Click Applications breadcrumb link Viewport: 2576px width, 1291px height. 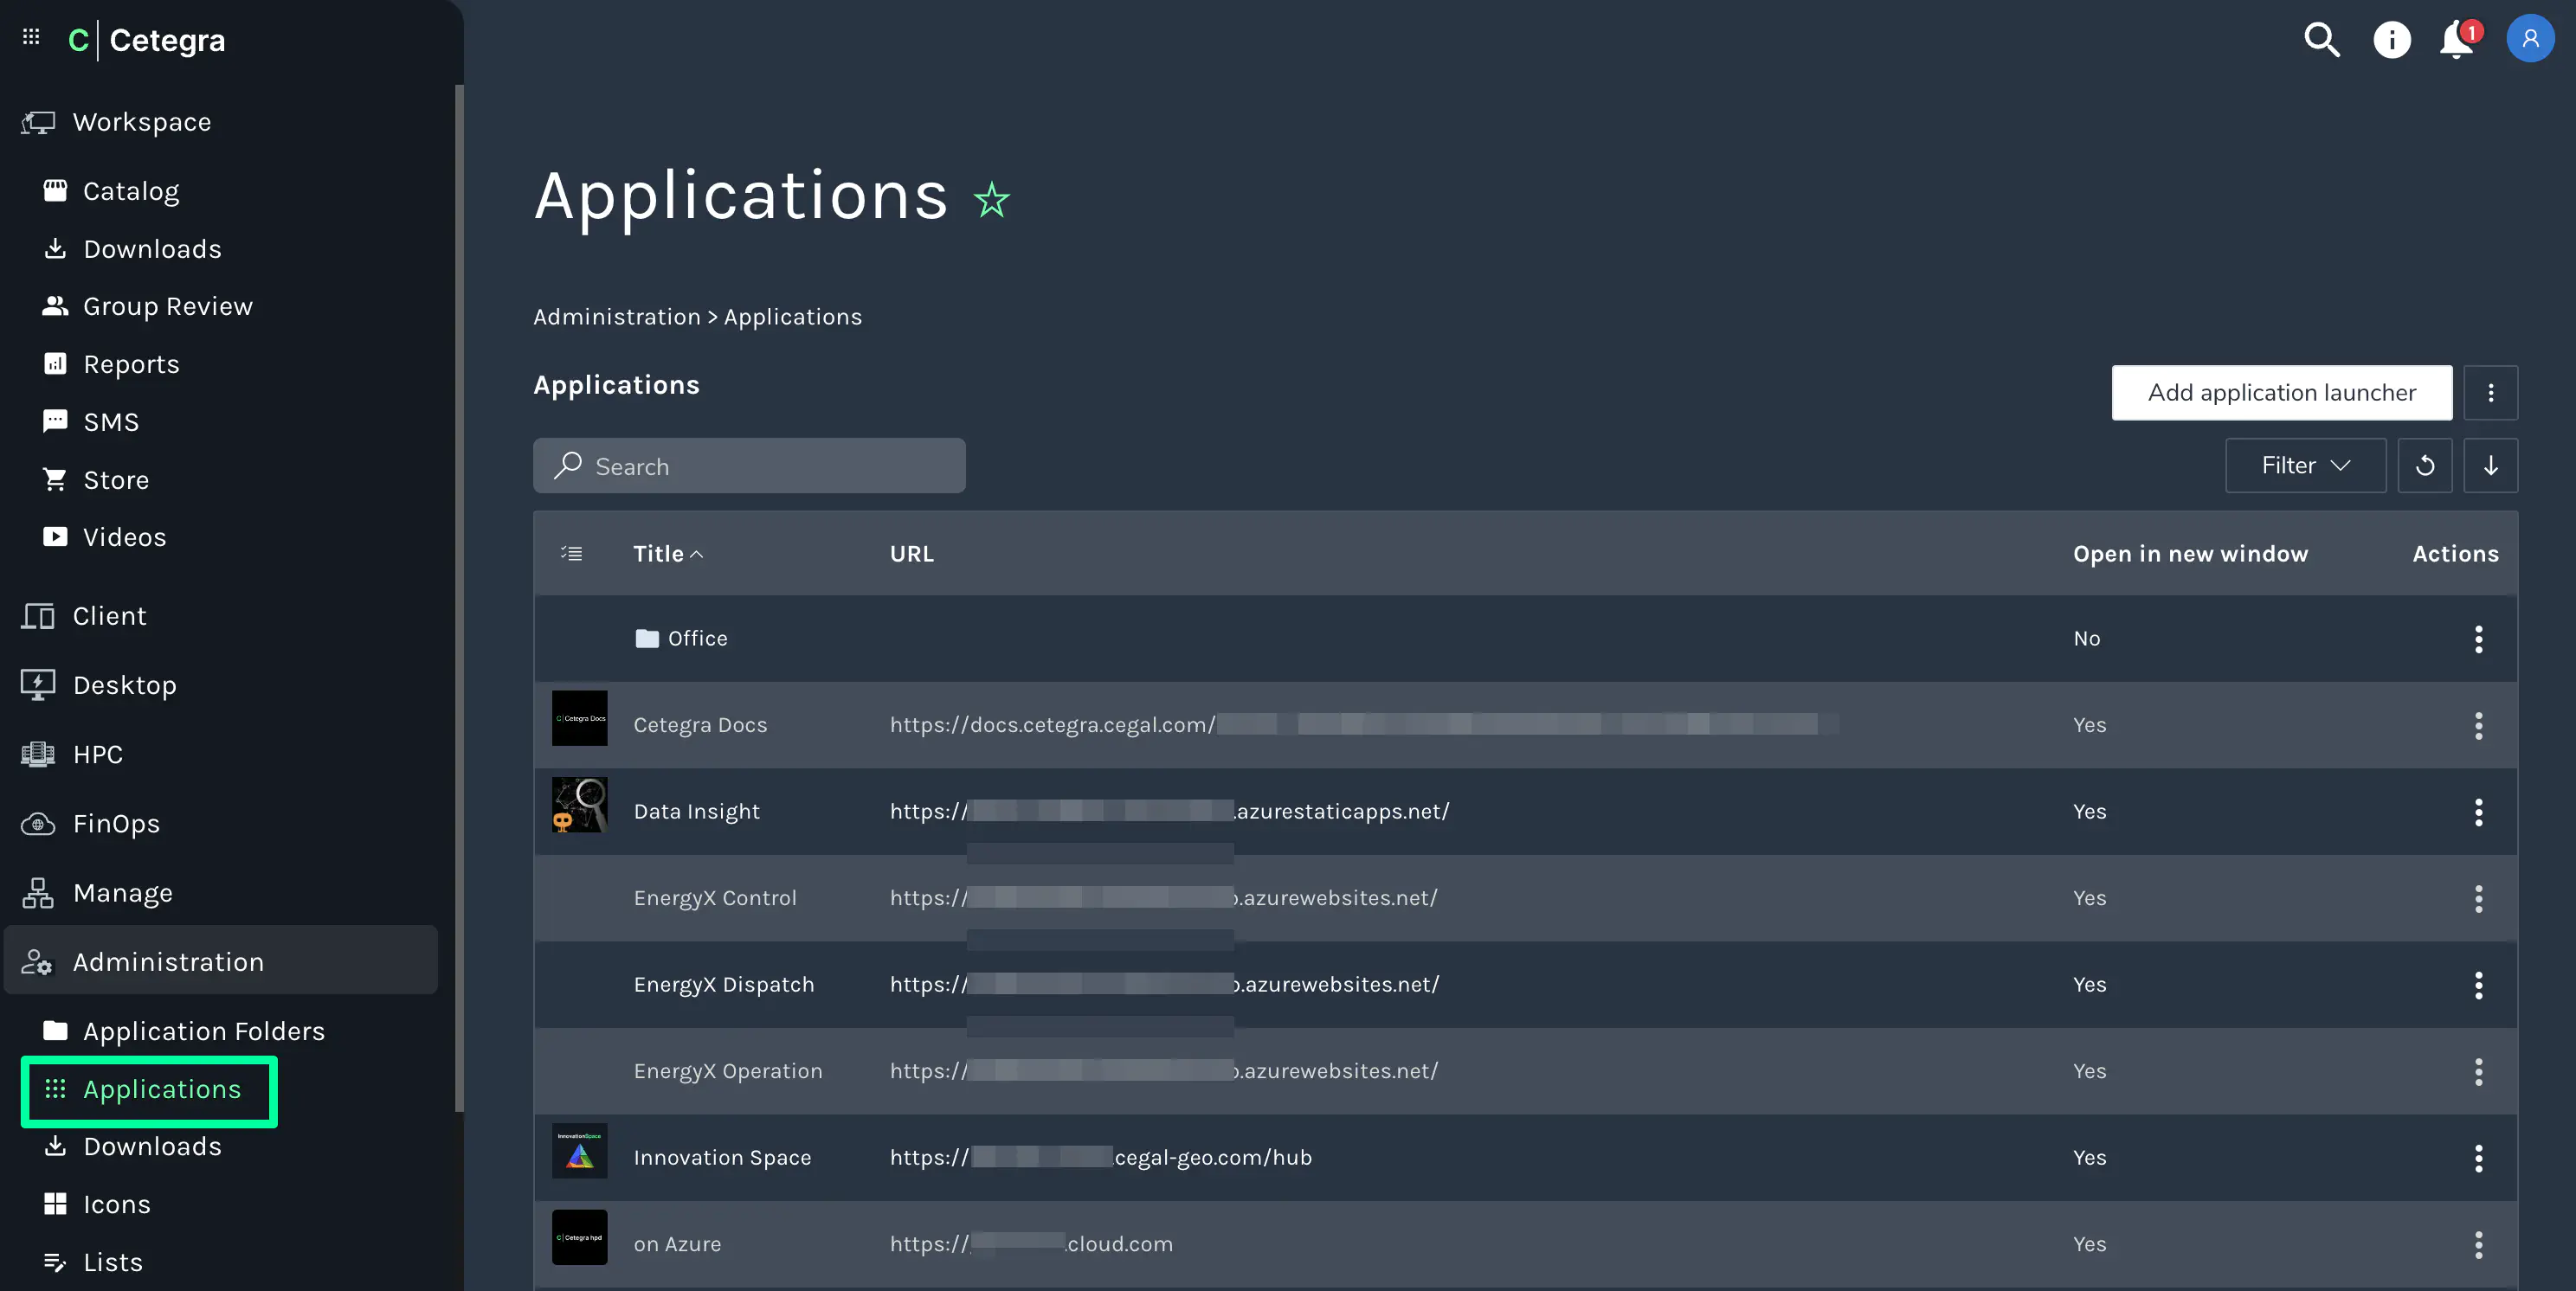click(792, 317)
